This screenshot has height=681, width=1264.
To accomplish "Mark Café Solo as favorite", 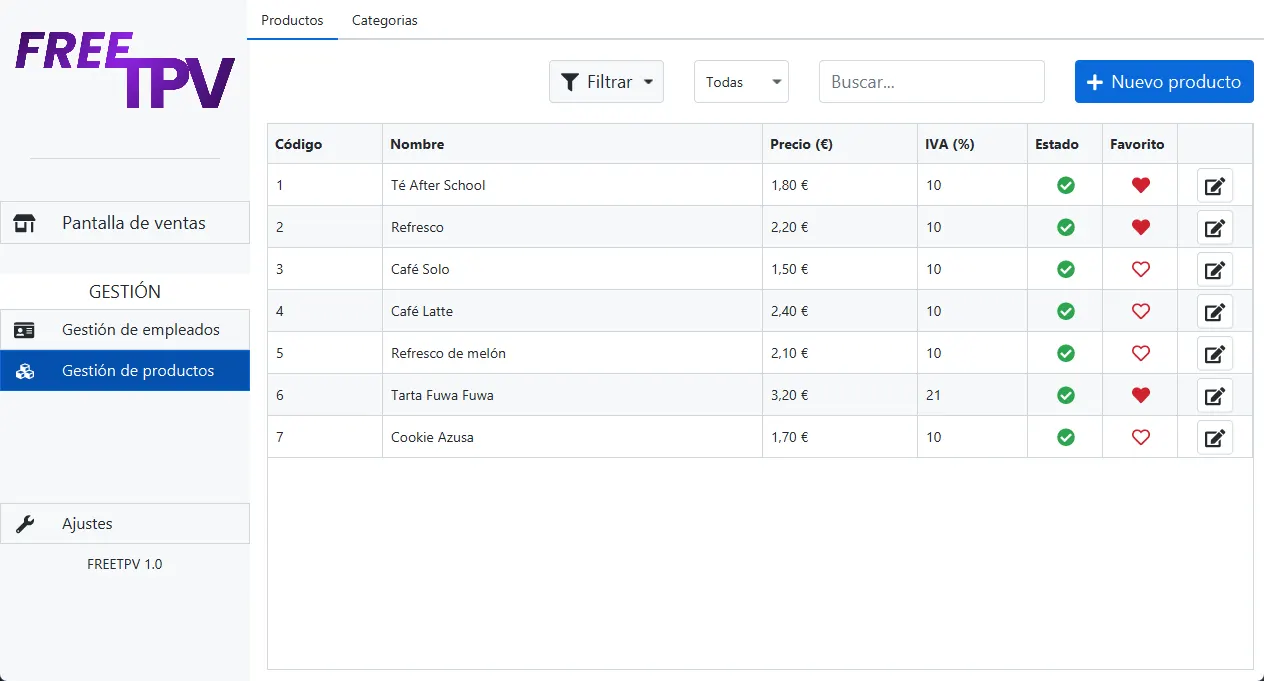I will [1140, 269].
